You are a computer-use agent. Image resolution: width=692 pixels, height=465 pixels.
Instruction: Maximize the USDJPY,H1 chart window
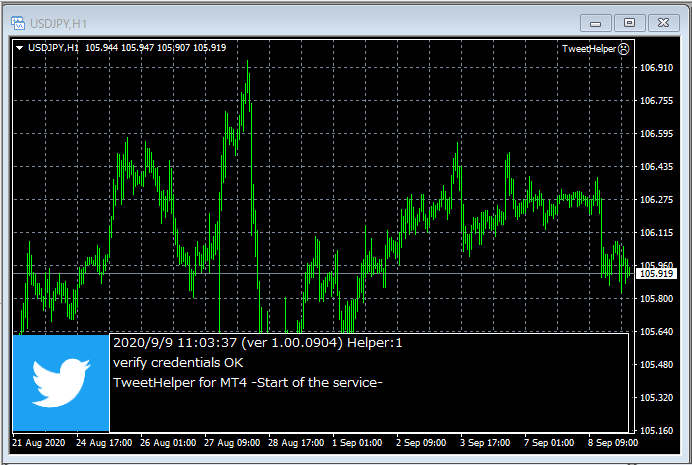(629, 23)
